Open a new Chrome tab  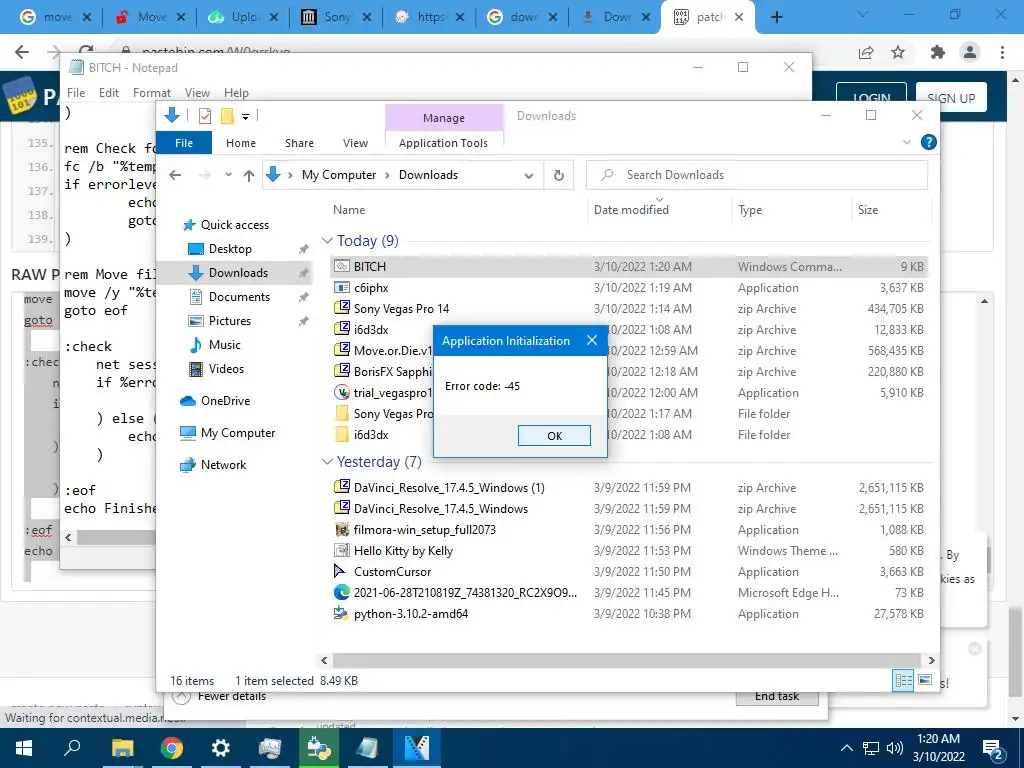click(776, 17)
